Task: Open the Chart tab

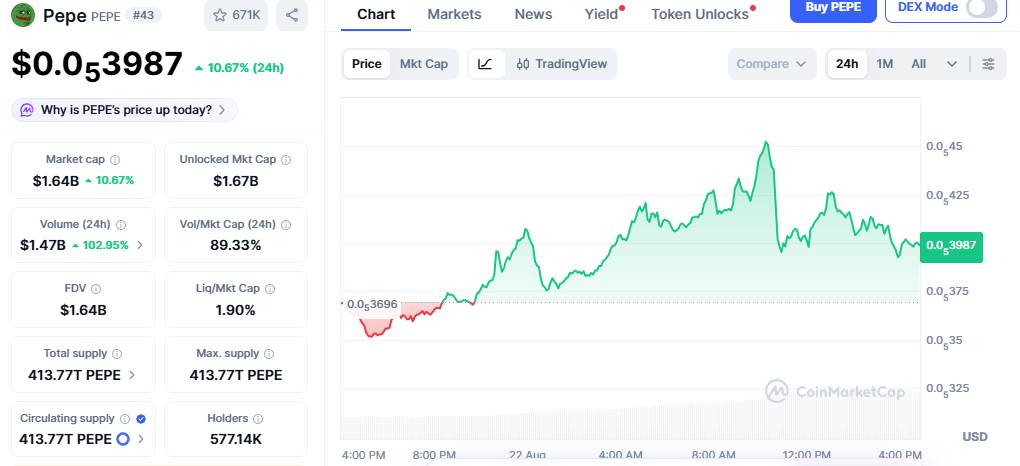Action: click(376, 14)
